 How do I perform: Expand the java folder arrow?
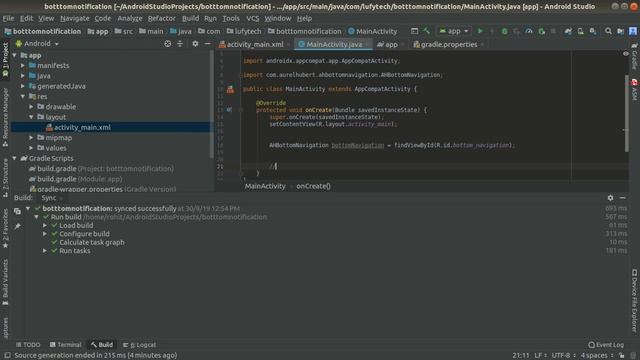[x=23, y=76]
